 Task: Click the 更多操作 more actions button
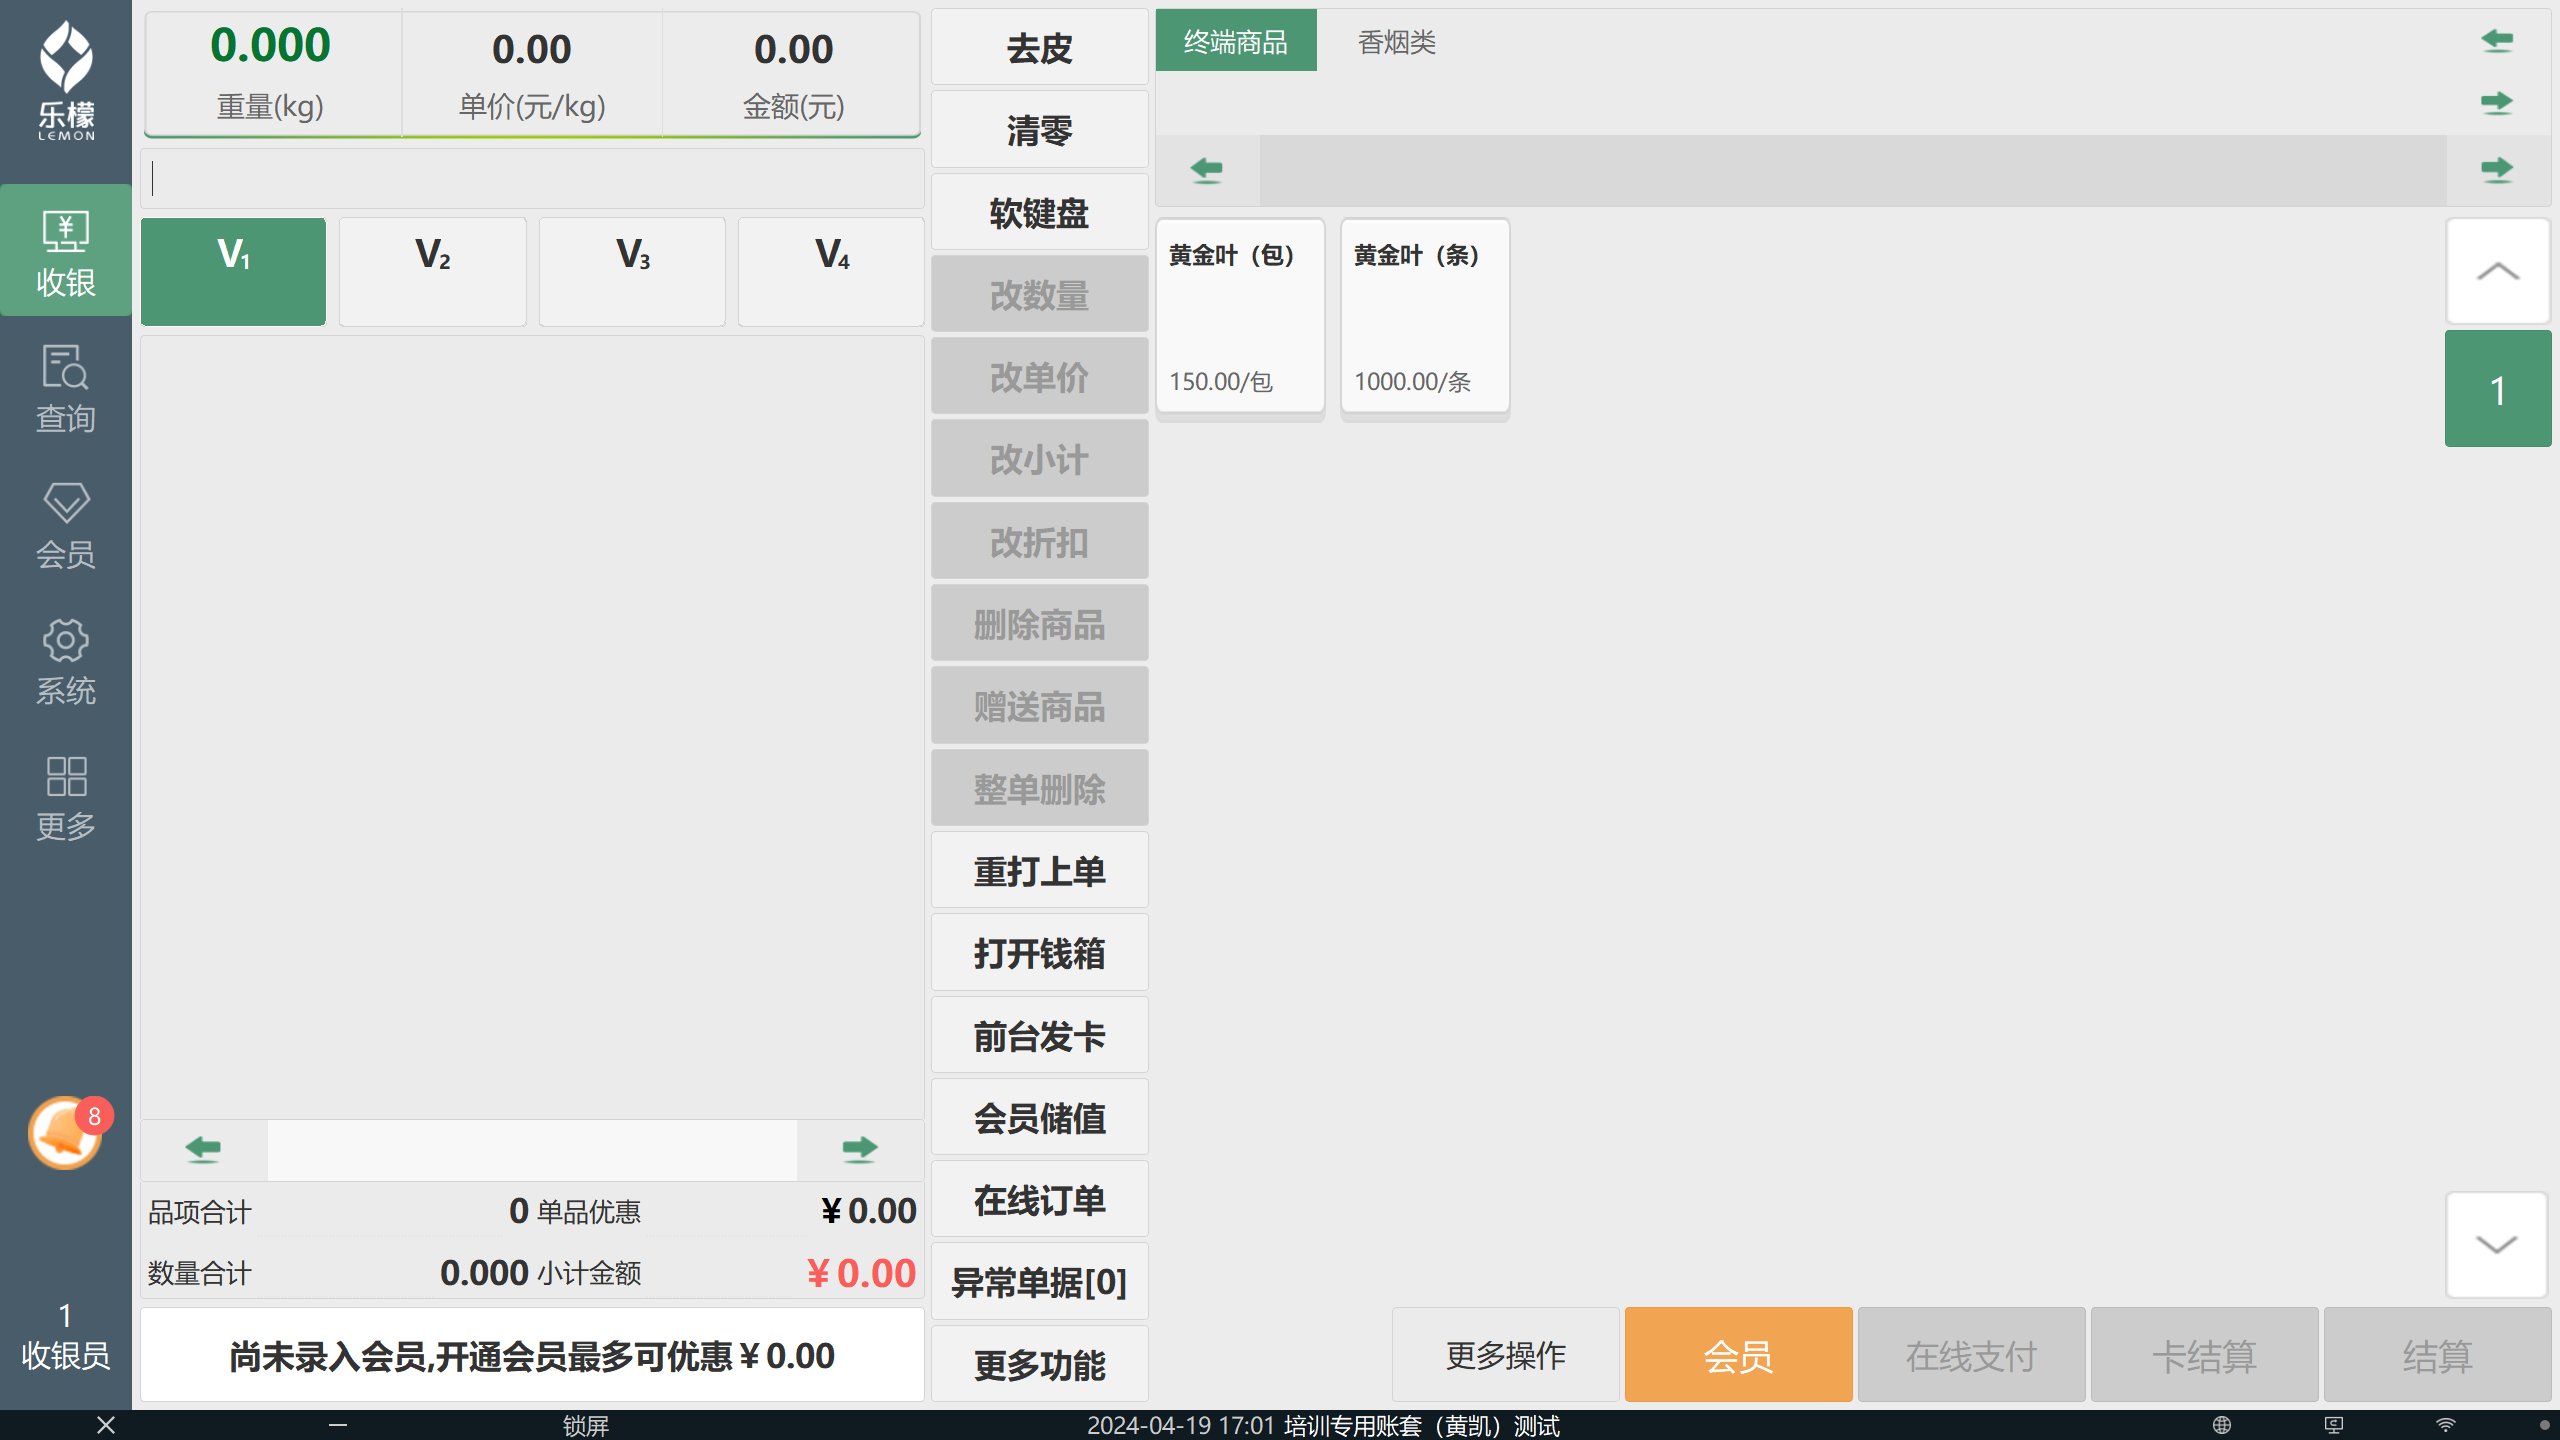coord(1506,1355)
